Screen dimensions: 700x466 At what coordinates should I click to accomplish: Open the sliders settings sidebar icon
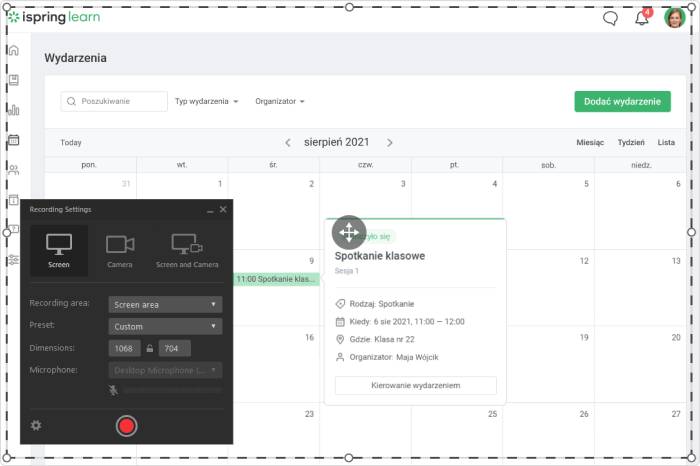[14, 260]
